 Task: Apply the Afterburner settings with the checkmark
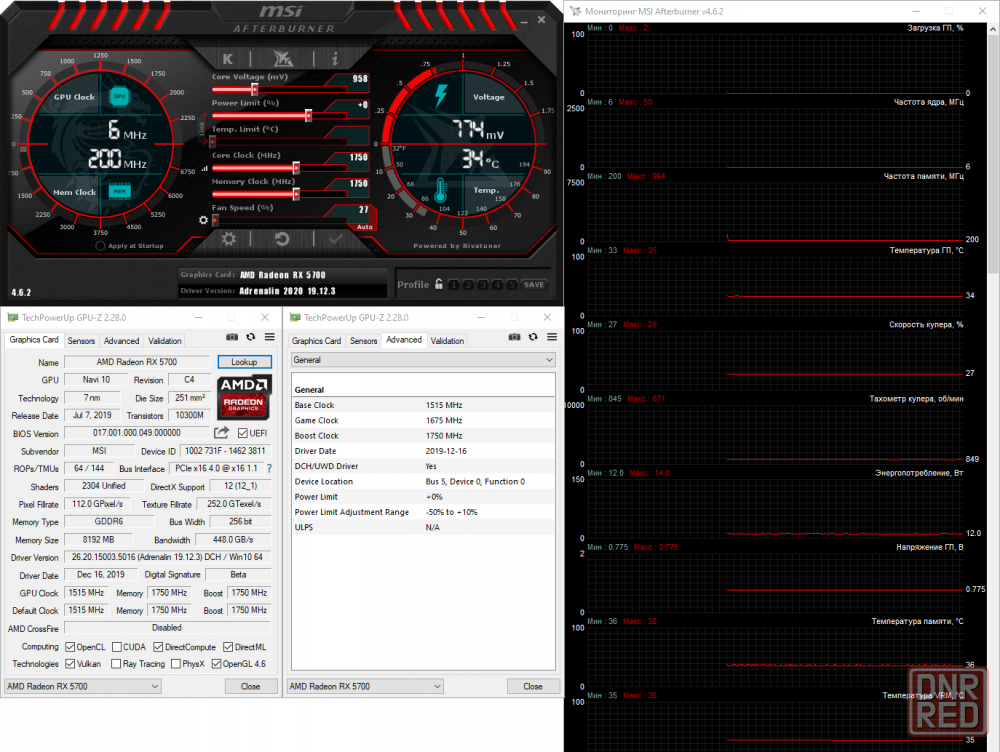point(335,239)
